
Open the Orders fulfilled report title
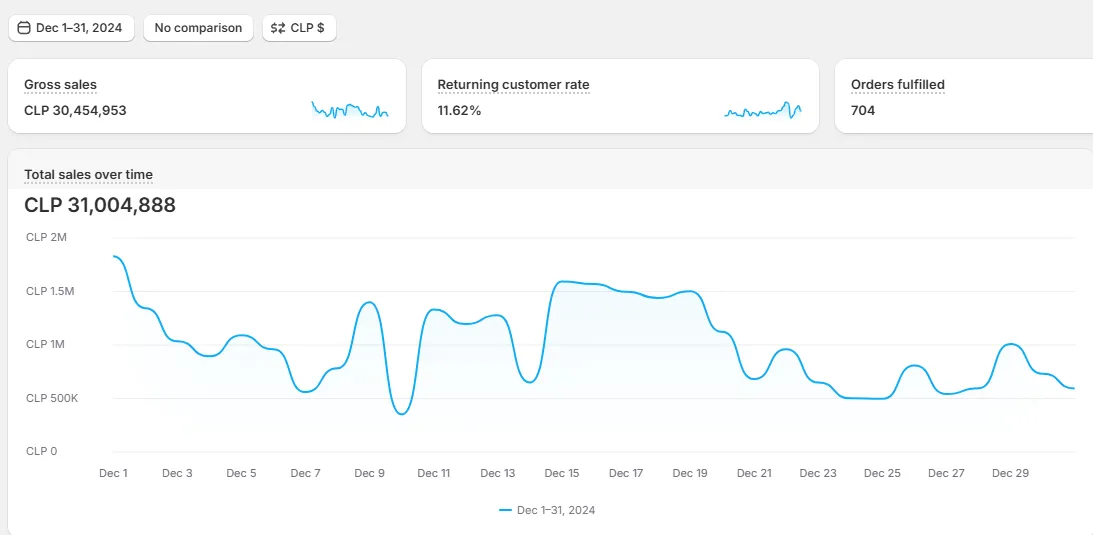click(897, 85)
